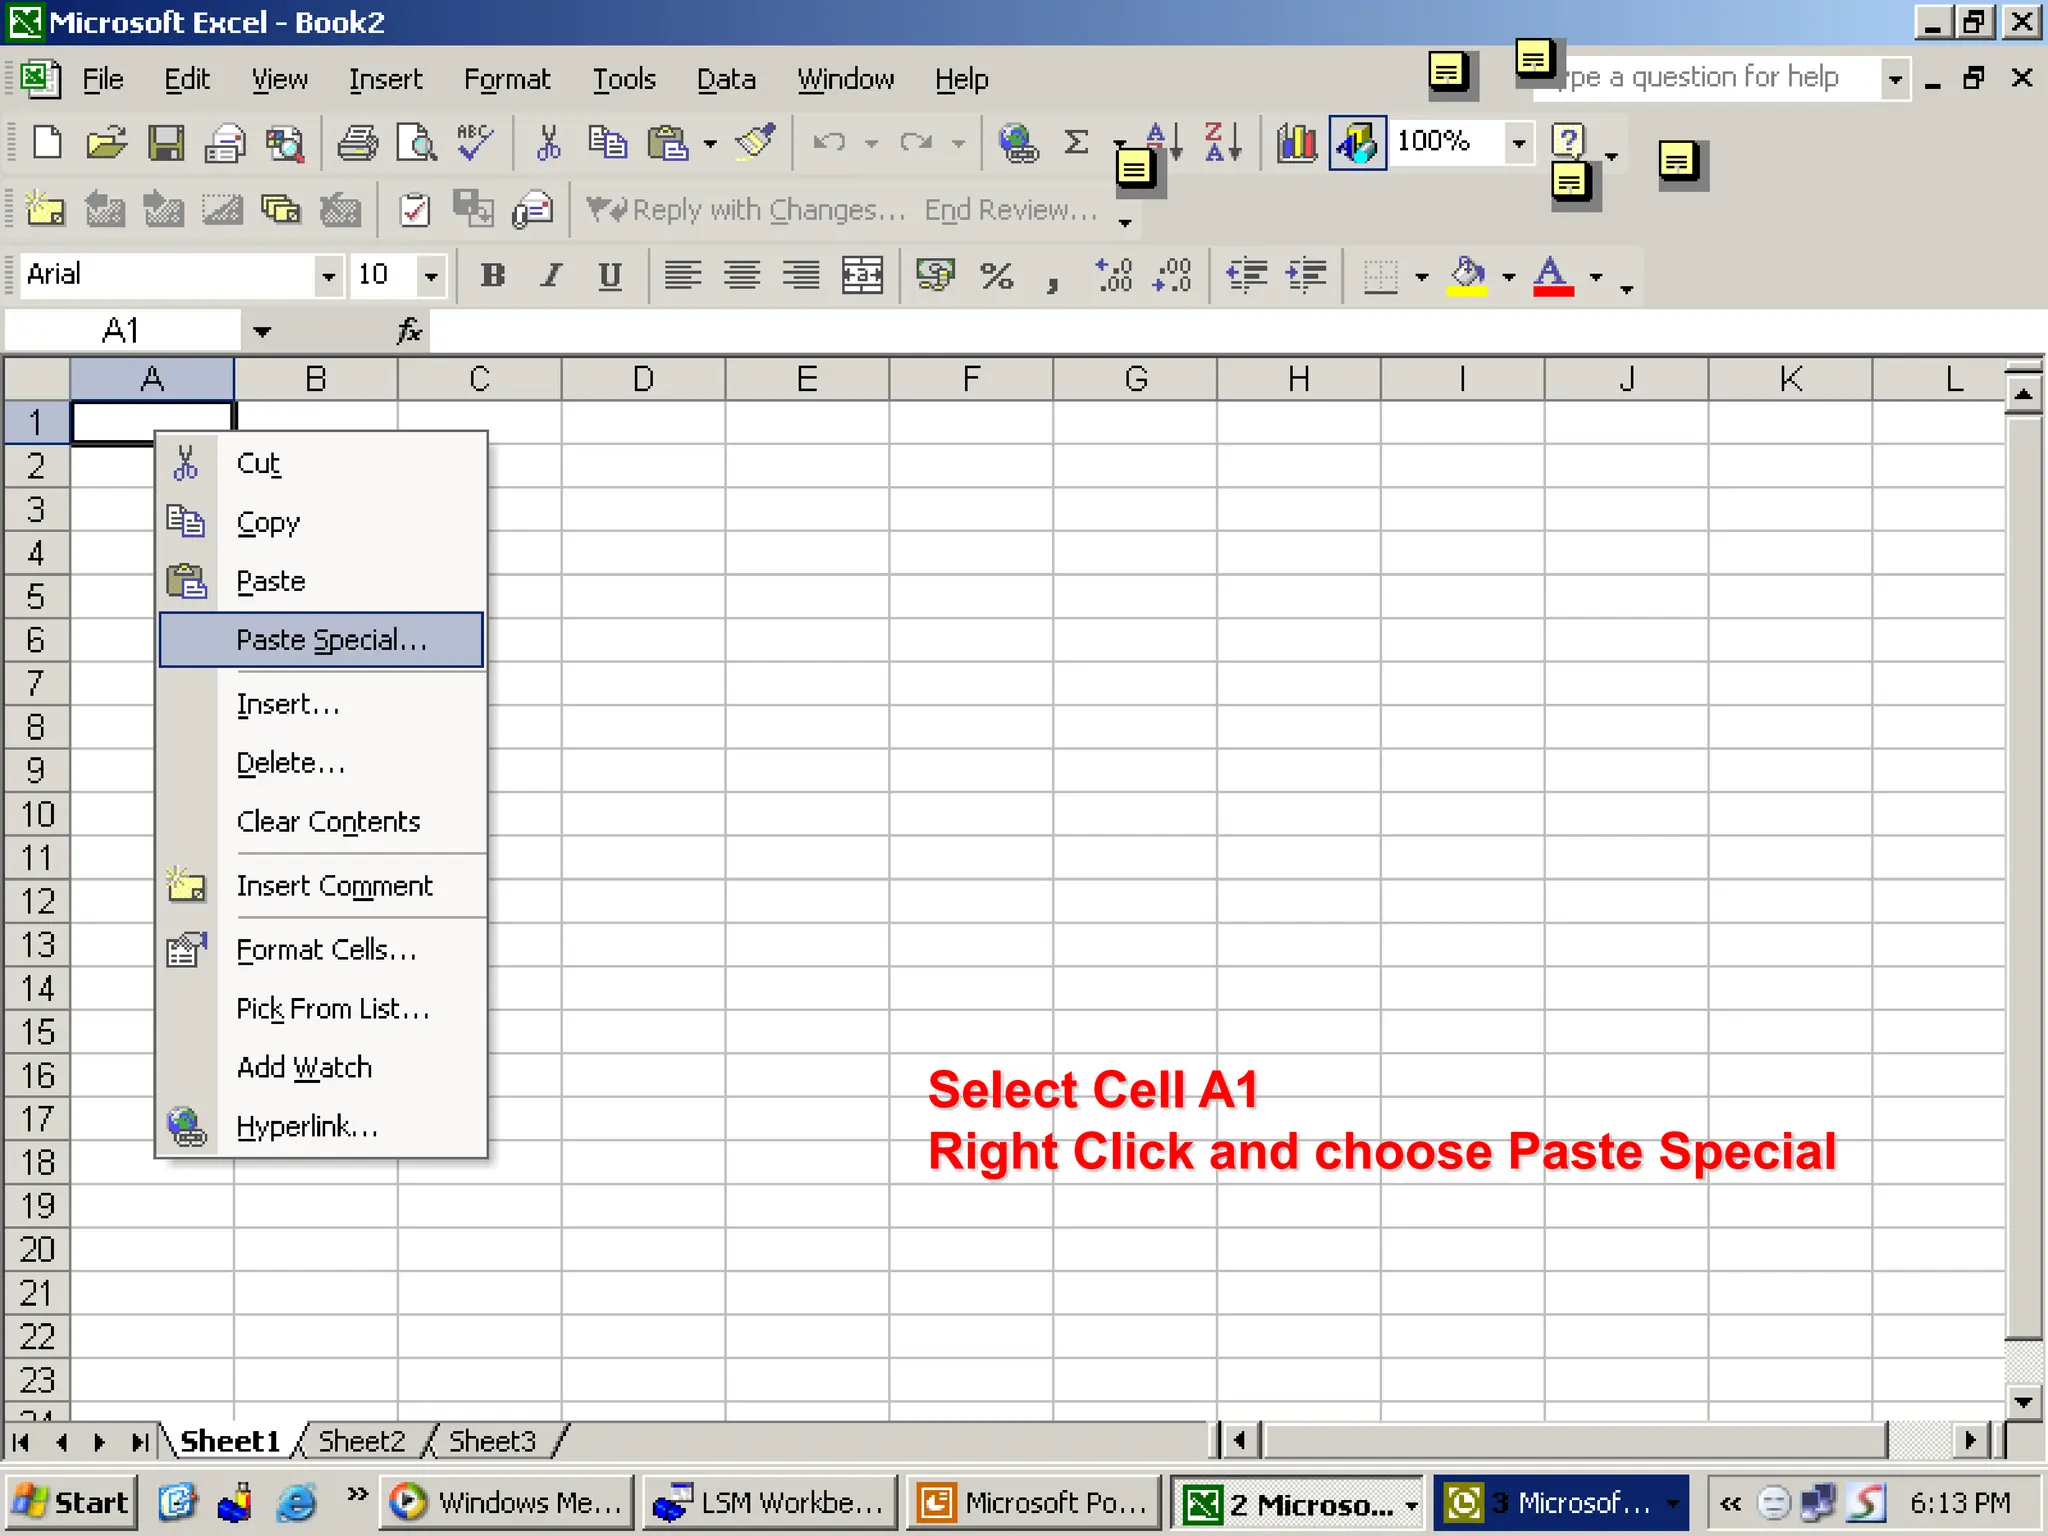Image resolution: width=2048 pixels, height=1536 pixels.
Task: Expand the Arial font name dropdown
Action: [x=328, y=276]
